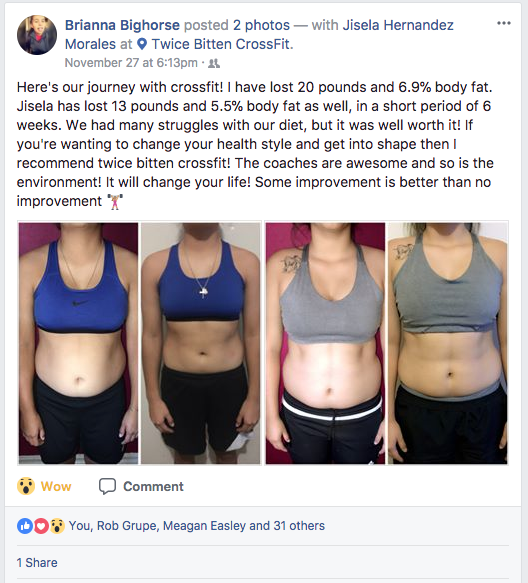Open the first blue sports bra photo
528x583 pixels.
coord(78,343)
